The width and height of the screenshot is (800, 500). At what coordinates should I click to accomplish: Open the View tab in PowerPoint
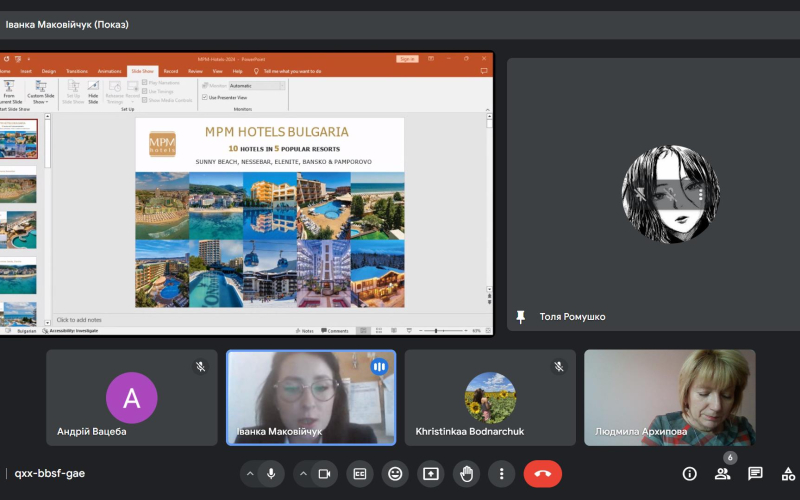point(217,71)
